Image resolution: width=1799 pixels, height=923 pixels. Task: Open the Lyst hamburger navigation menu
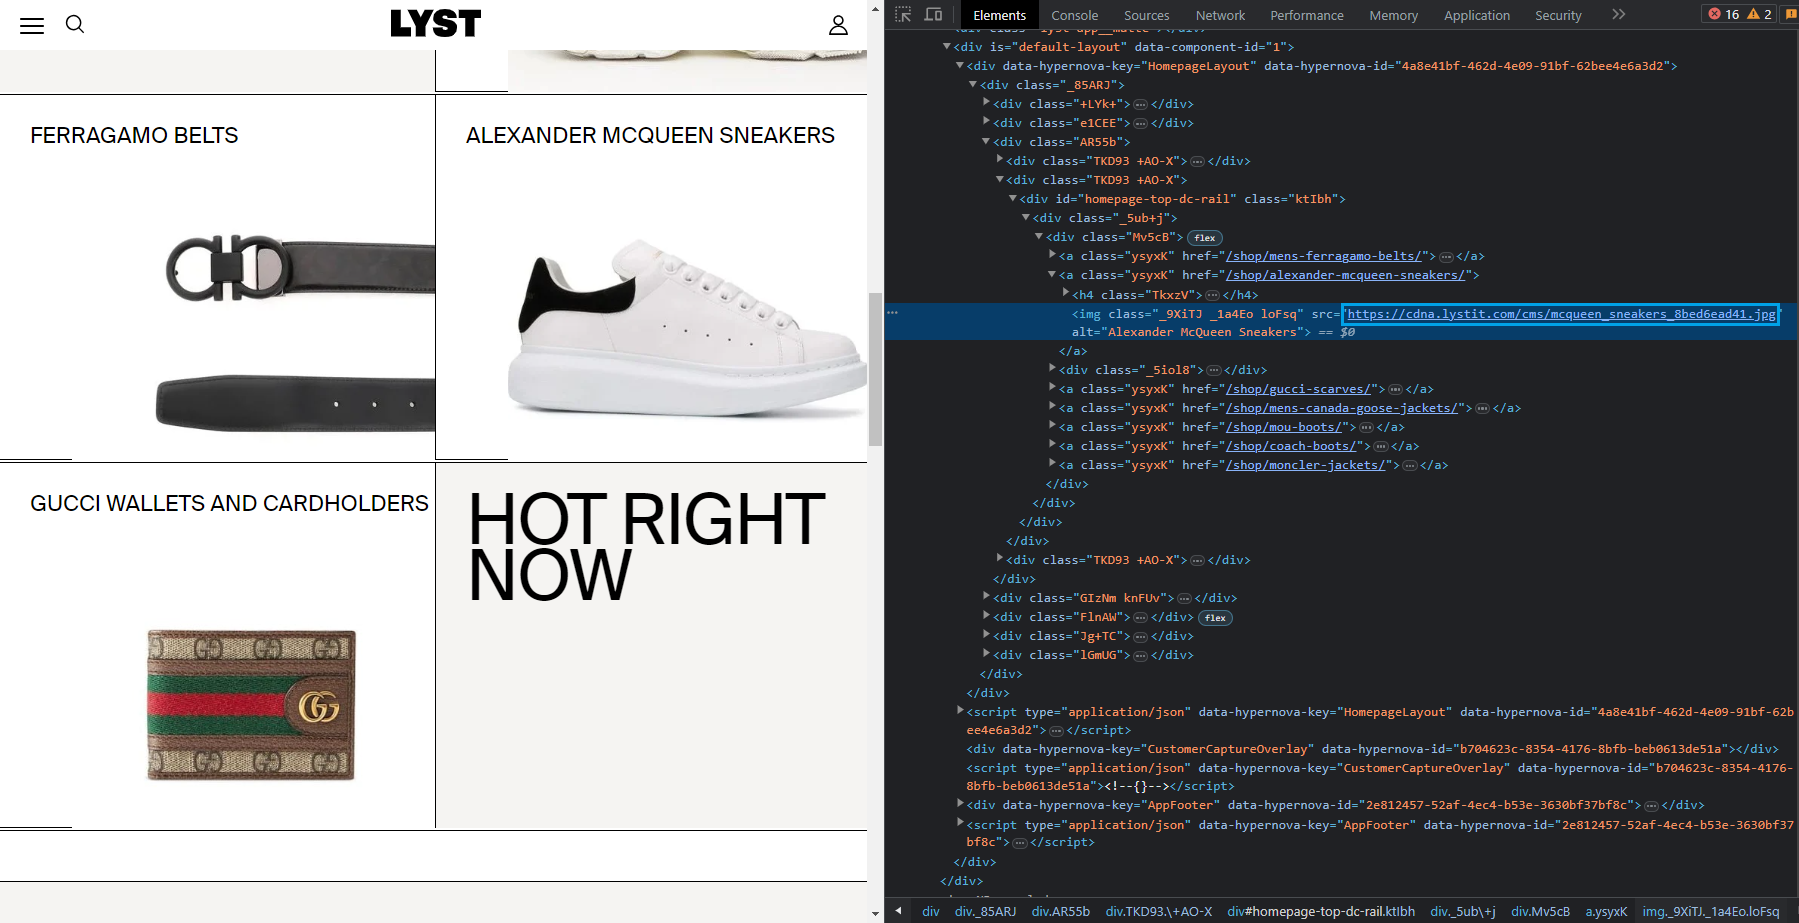pos(32,25)
